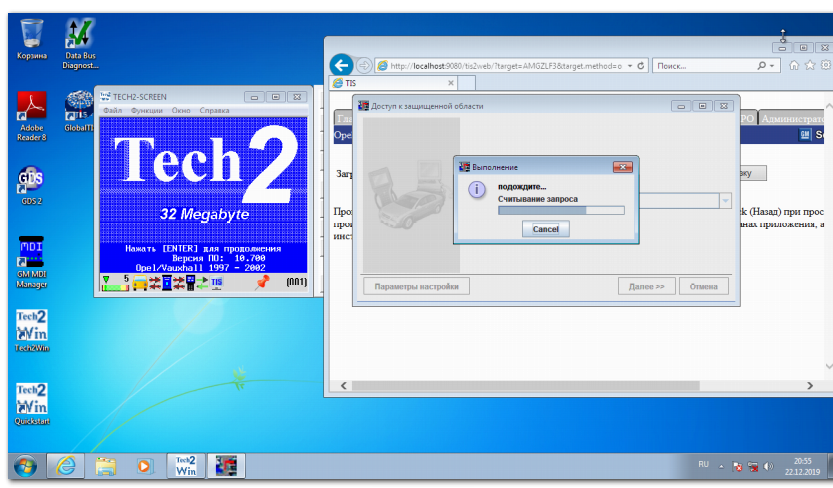Screen dimensions: 833x488
Task: Launch GDS 2 desktop shortcut
Action: click(x=31, y=185)
